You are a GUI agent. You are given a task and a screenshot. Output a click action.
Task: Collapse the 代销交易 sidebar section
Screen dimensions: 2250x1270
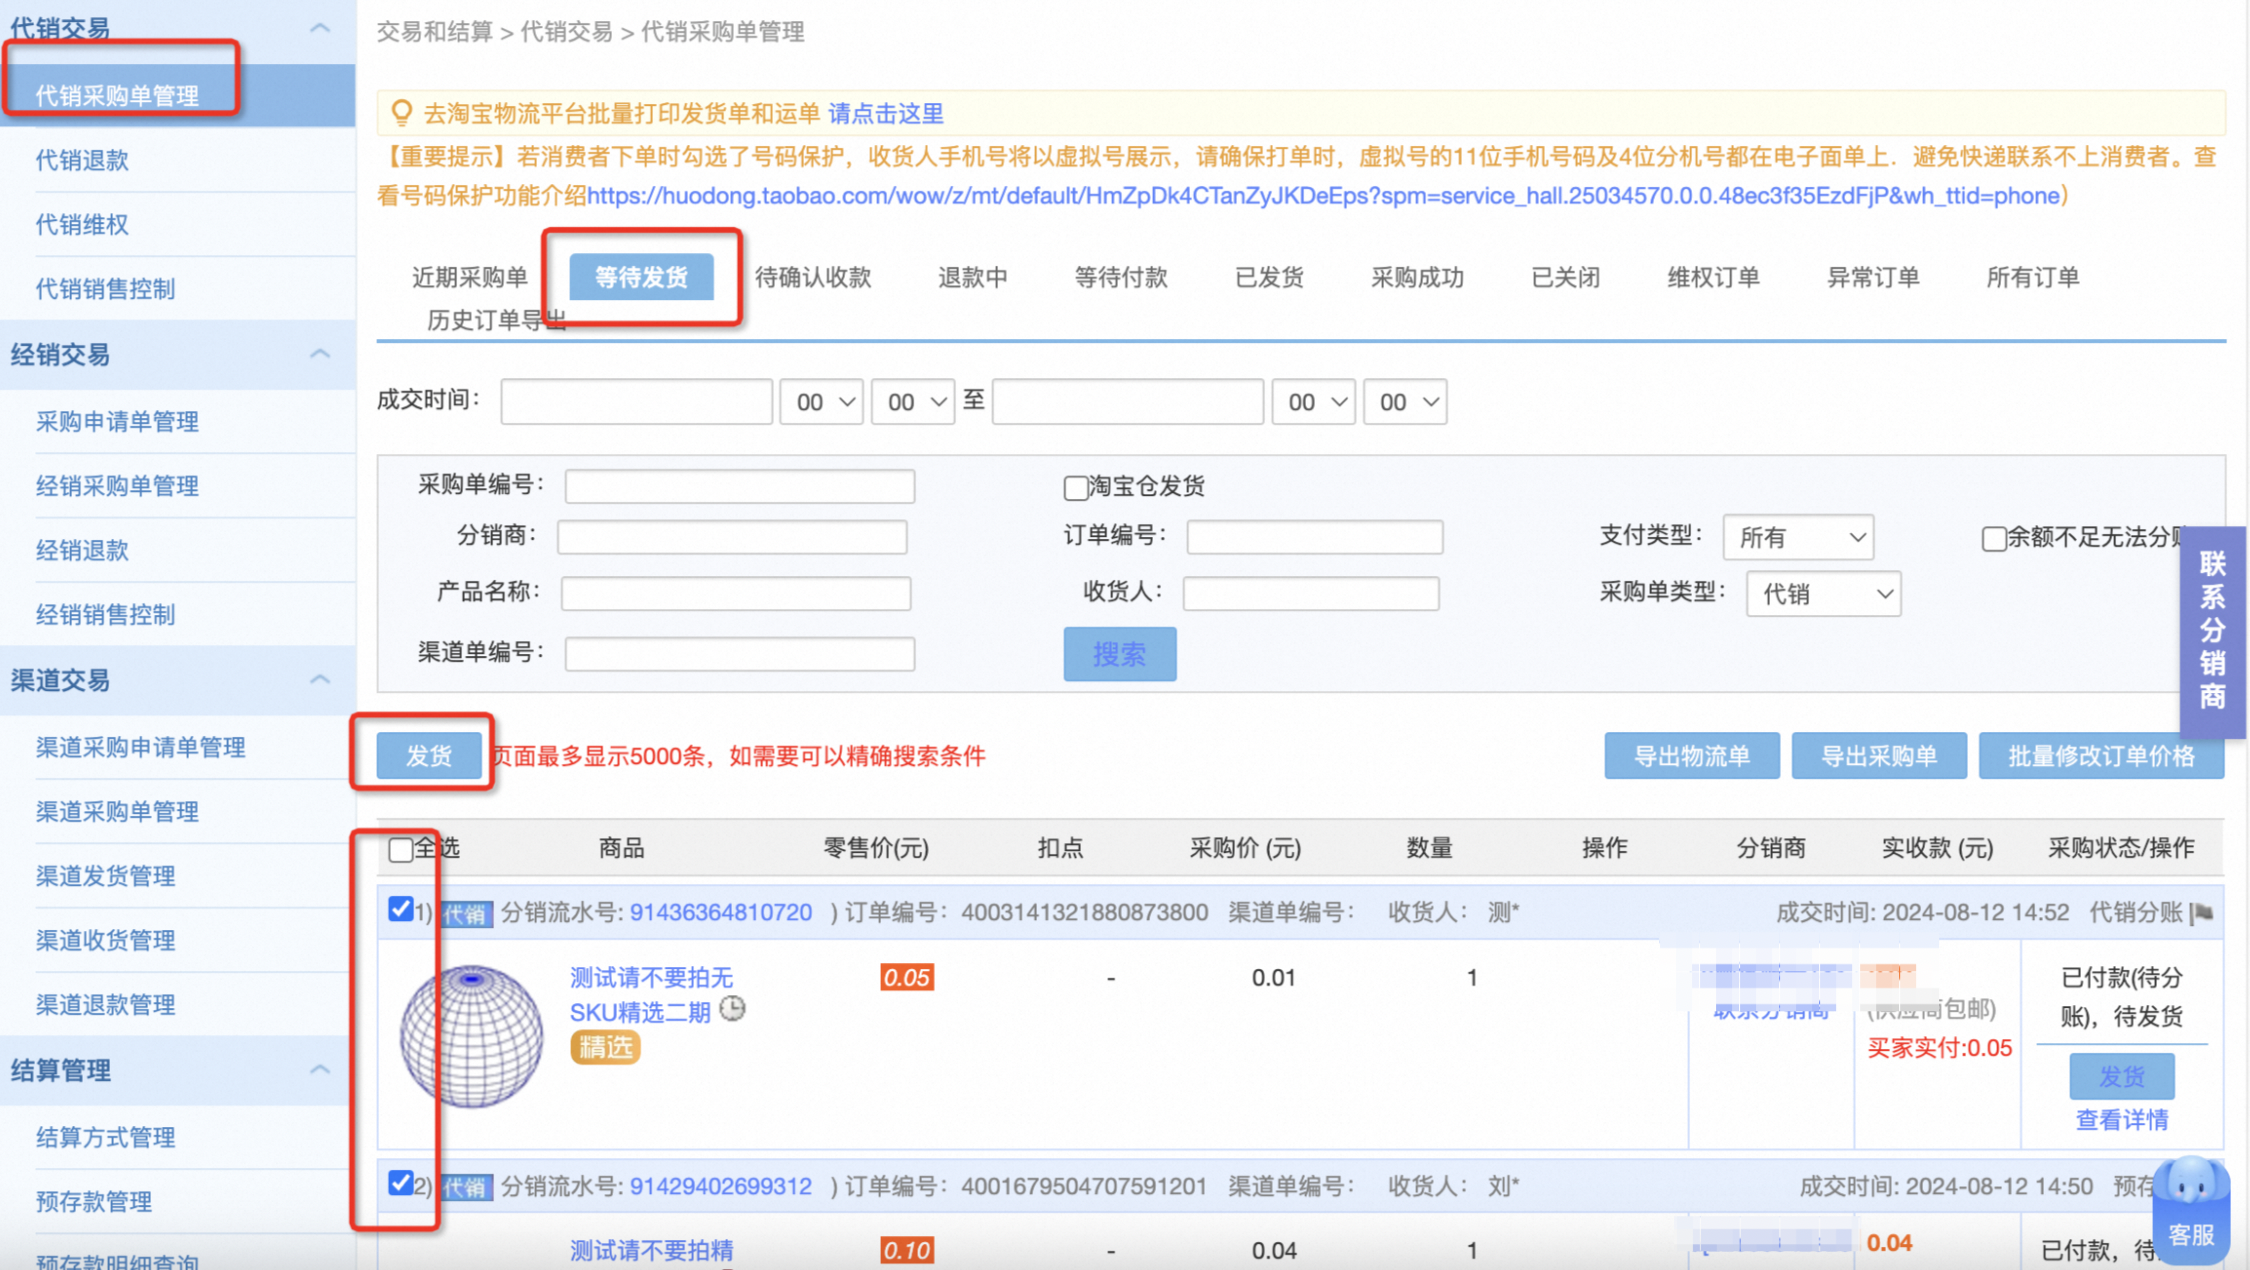coord(320,28)
